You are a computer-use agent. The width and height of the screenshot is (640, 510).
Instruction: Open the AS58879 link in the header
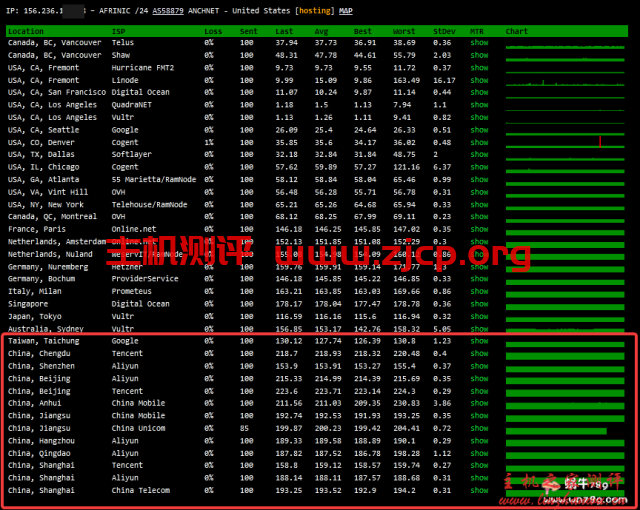168,11
